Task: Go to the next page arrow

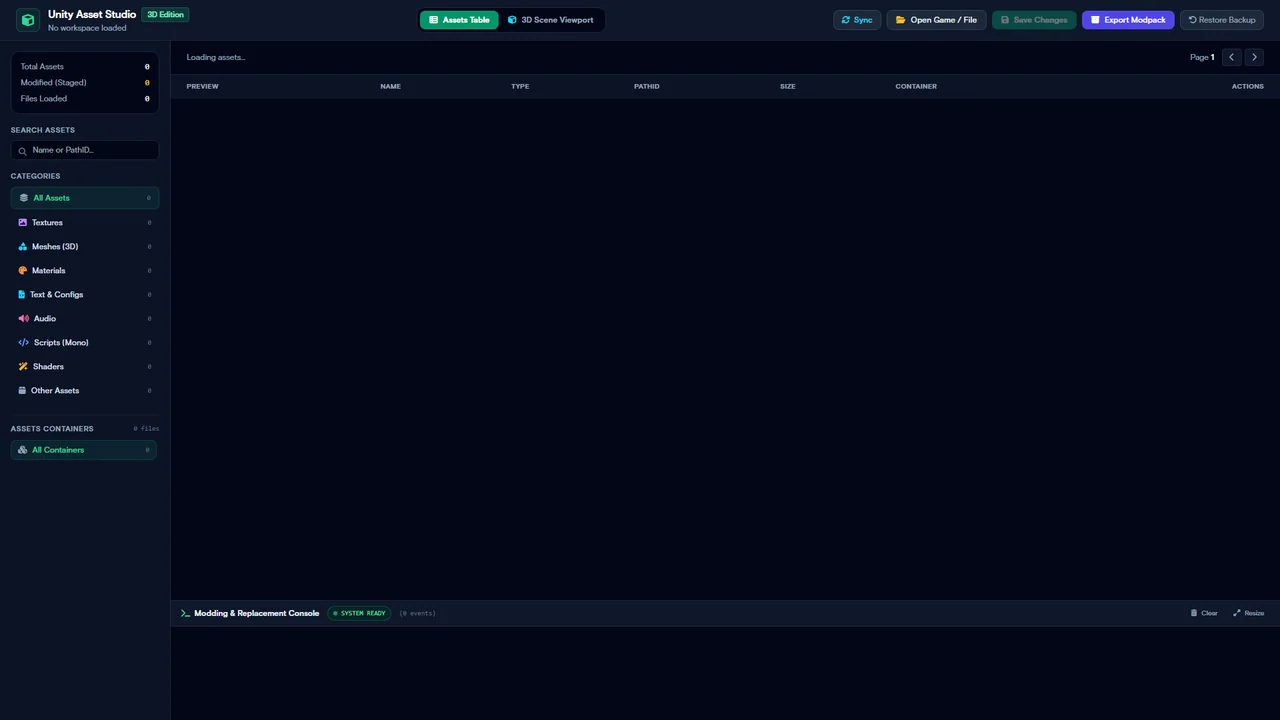Action: [x=1254, y=57]
